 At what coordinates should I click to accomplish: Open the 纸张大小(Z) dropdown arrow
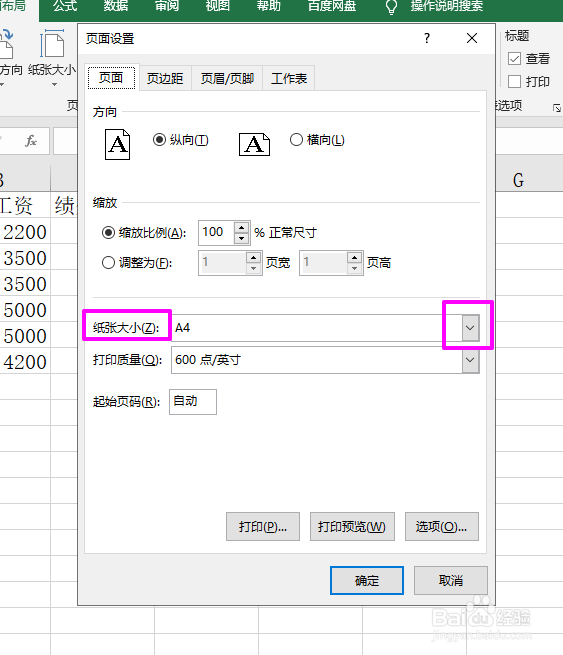[x=470, y=328]
